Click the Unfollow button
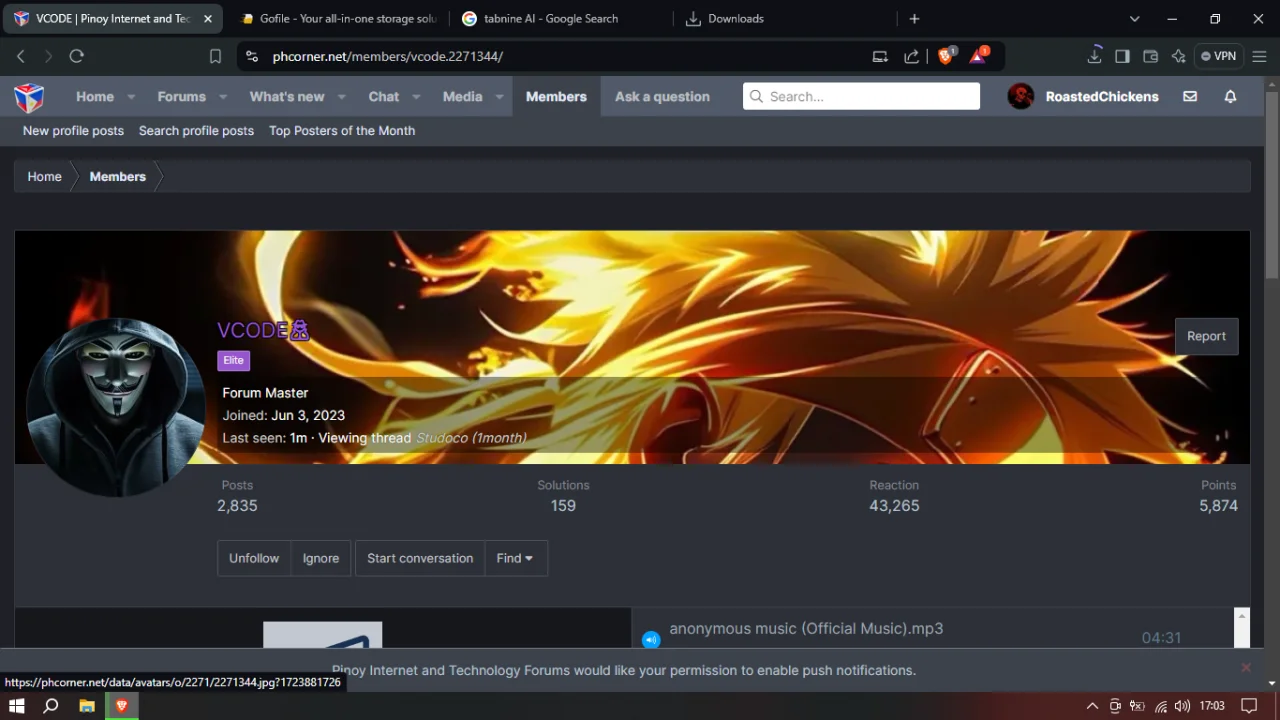The height and width of the screenshot is (720, 1280). tap(254, 558)
